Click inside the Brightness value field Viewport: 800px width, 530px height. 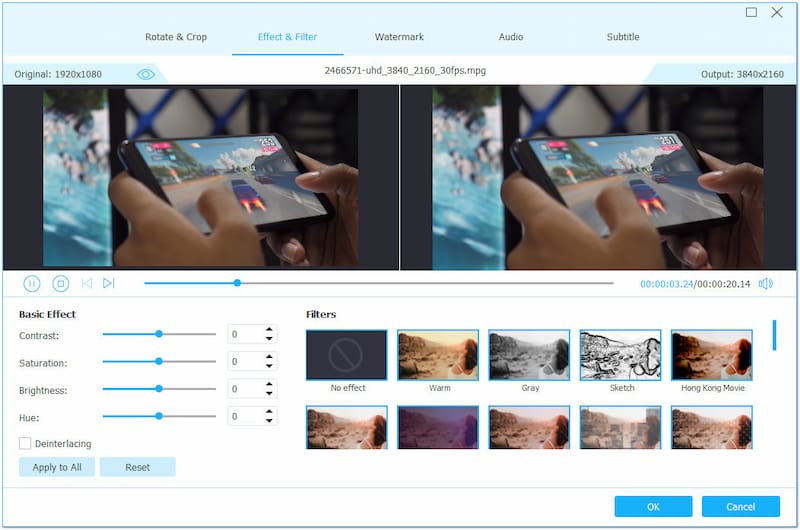[x=243, y=389]
